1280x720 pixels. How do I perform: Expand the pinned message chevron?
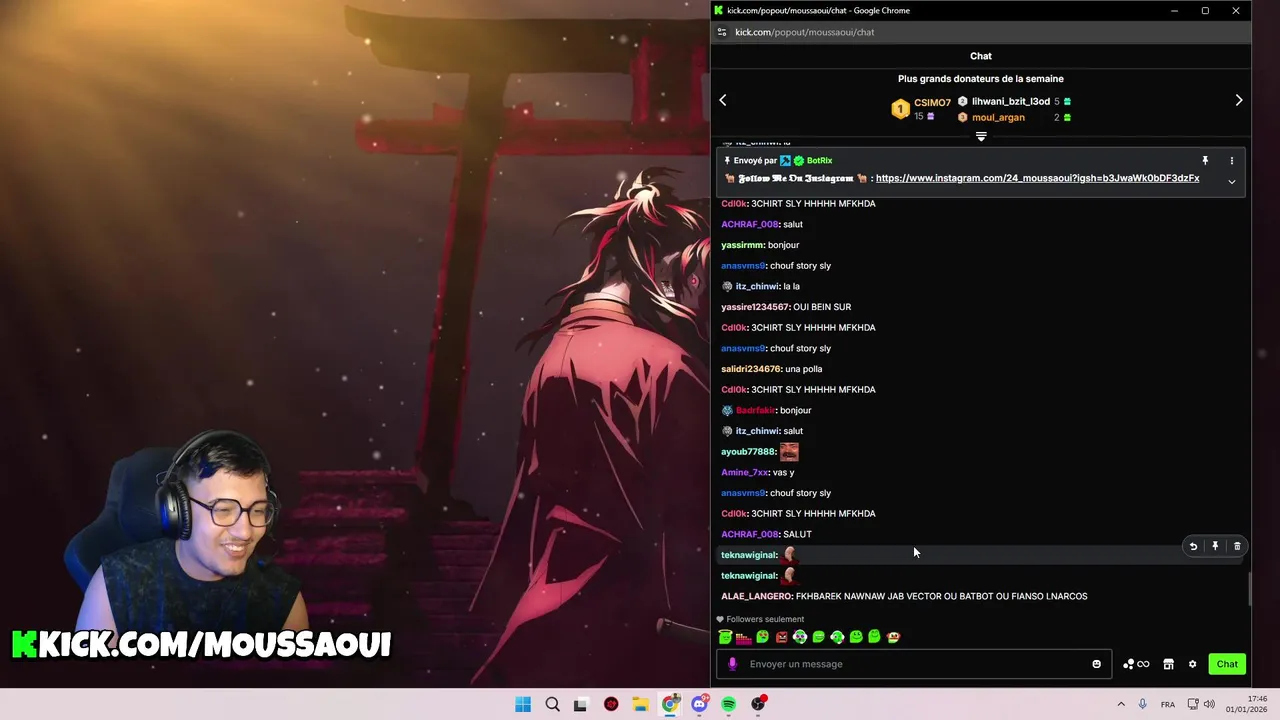click(1232, 182)
